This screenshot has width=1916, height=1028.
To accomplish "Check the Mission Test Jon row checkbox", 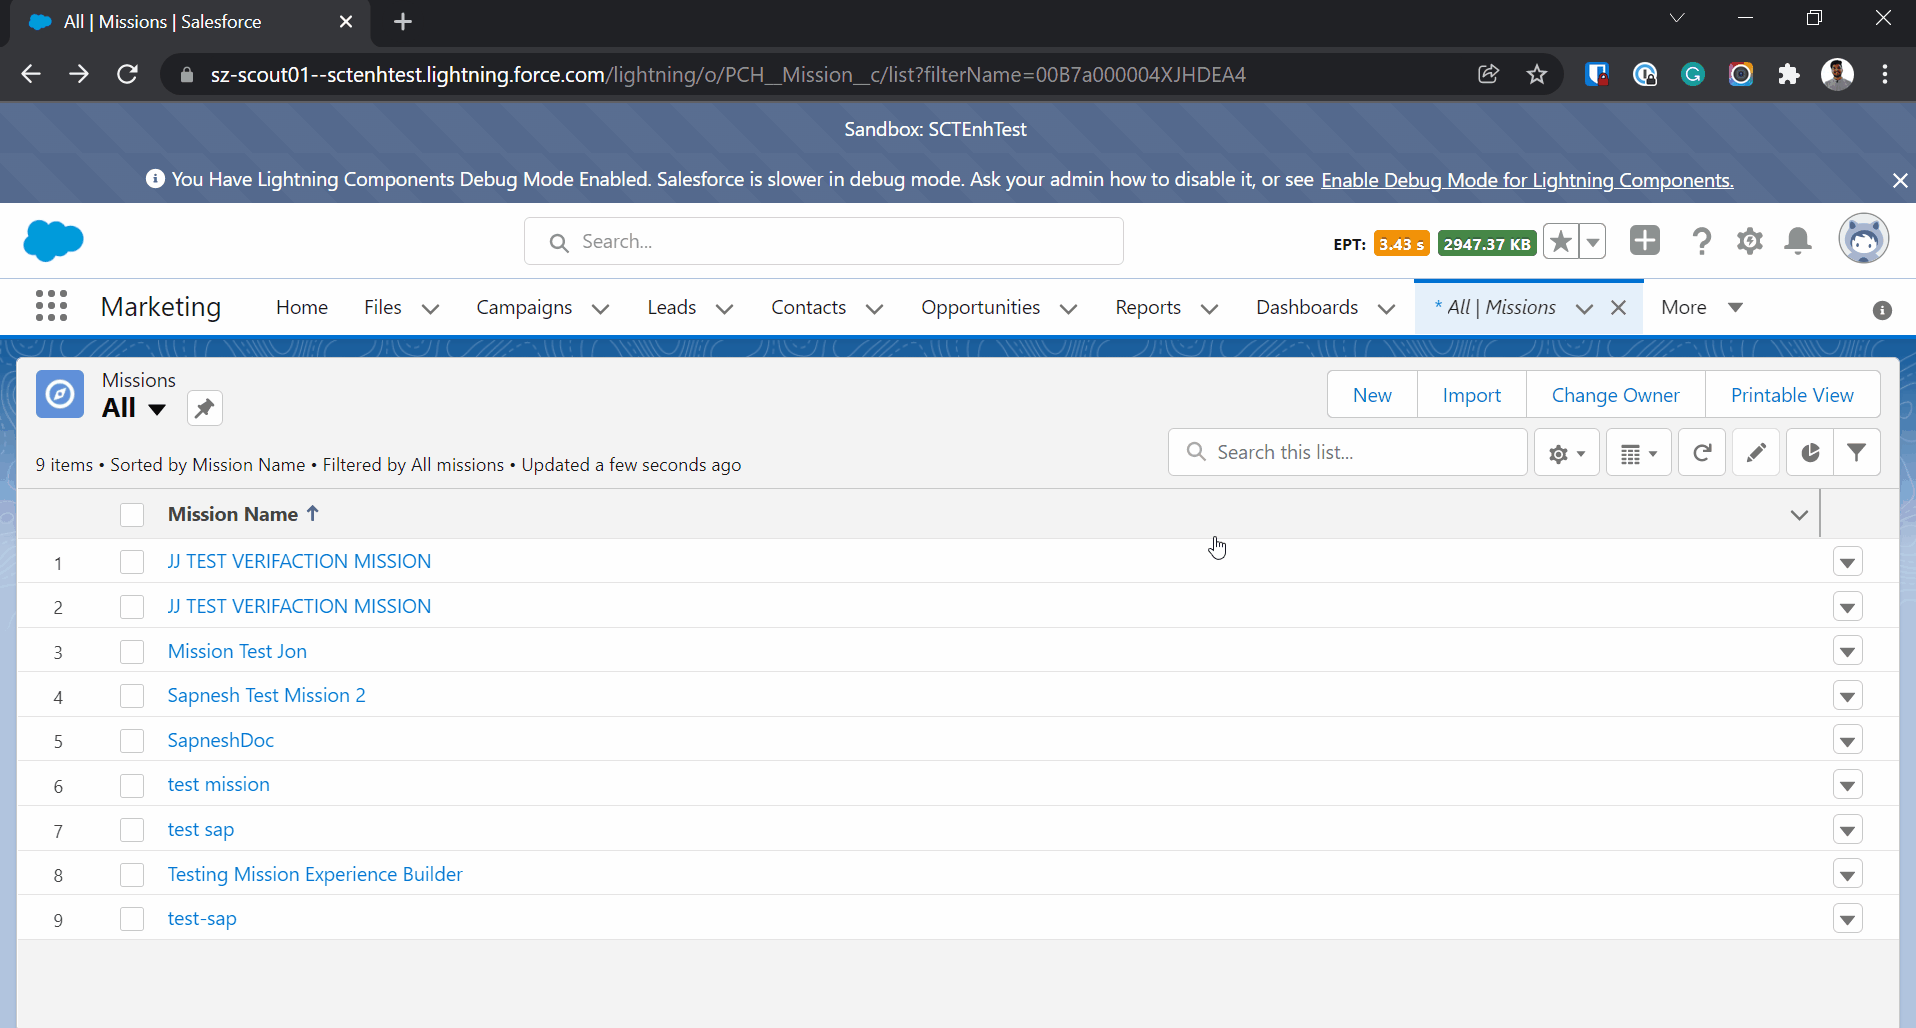I will (x=132, y=652).
